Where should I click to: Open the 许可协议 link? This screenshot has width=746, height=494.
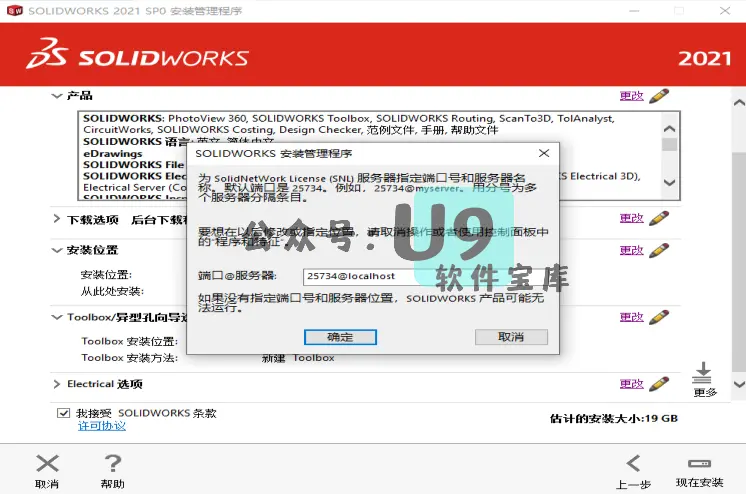click(x=102, y=426)
